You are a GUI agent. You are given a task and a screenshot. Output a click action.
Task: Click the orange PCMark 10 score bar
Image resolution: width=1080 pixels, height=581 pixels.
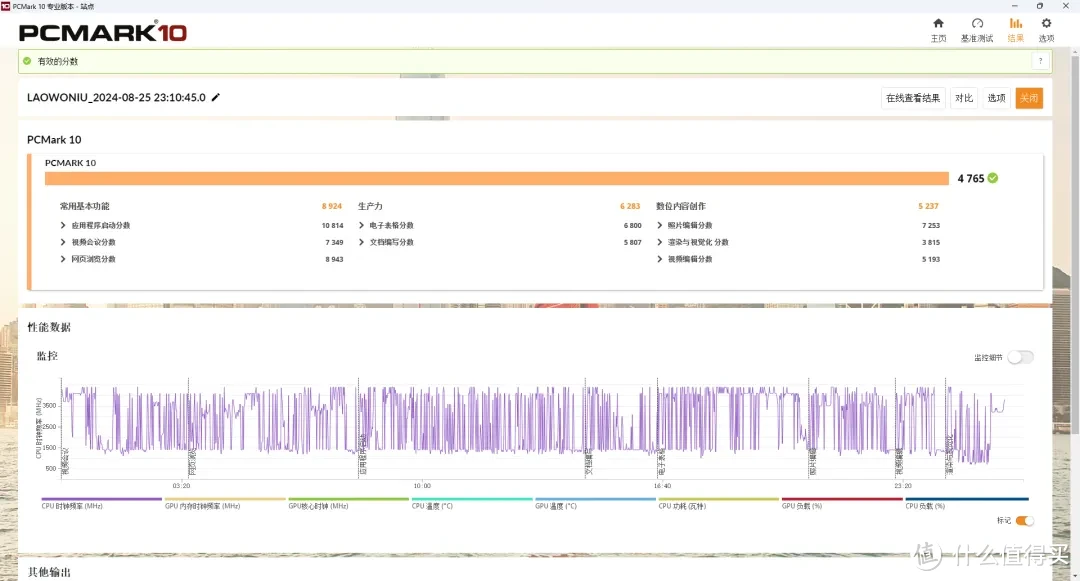point(497,178)
